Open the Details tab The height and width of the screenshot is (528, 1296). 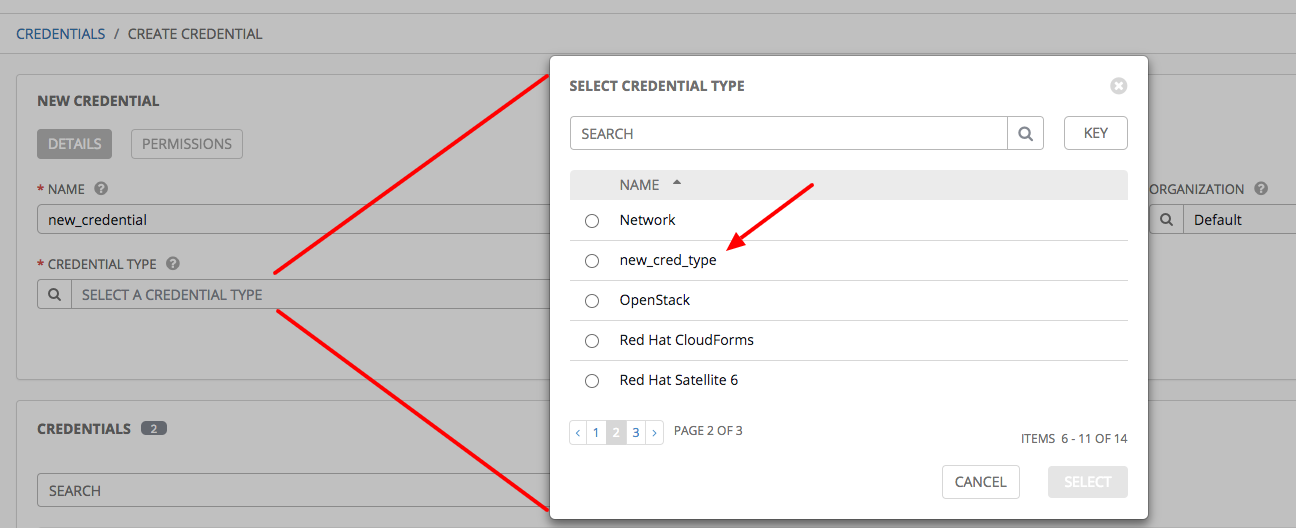74,144
